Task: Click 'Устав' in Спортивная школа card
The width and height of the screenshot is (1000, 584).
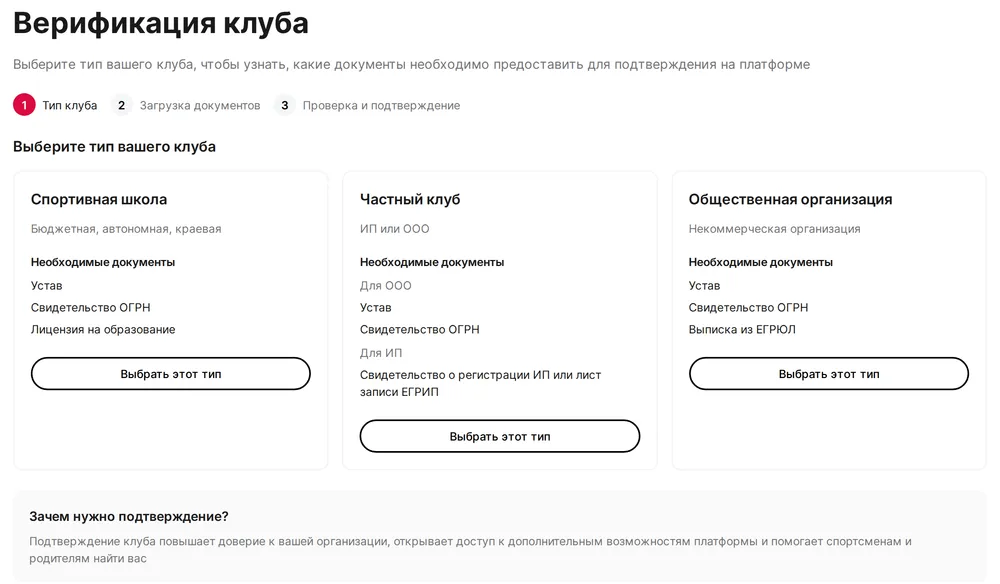Action: point(47,286)
